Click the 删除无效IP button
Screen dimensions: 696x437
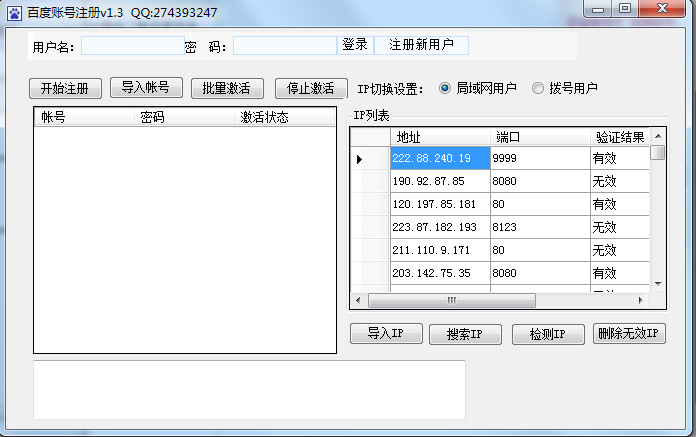point(629,334)
